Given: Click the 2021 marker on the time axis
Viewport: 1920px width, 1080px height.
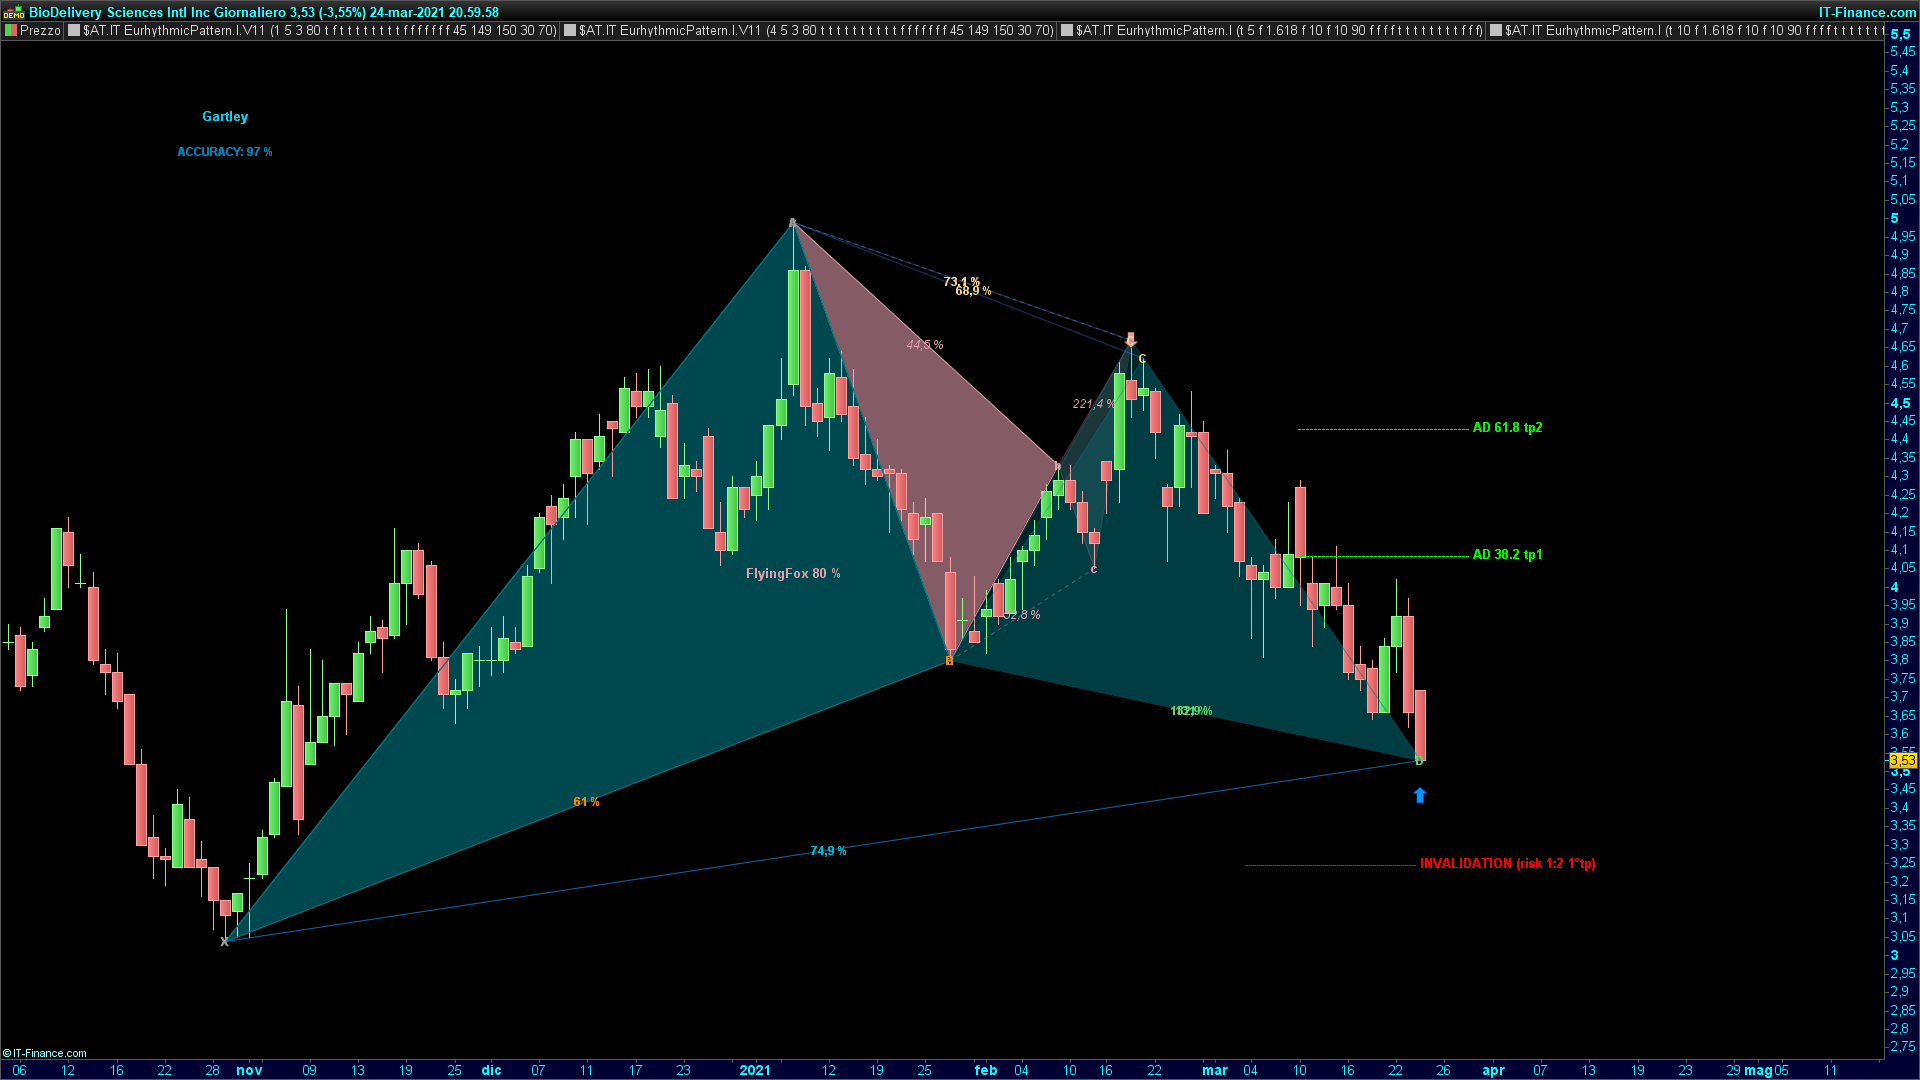Looking at the screenshot, I should pos(755,1070).
